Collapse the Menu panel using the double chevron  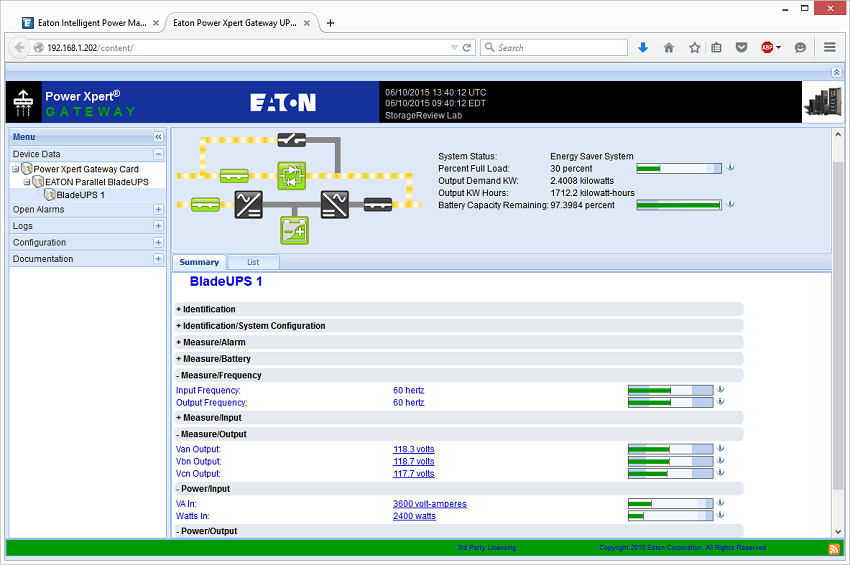[x=158, y=137]
